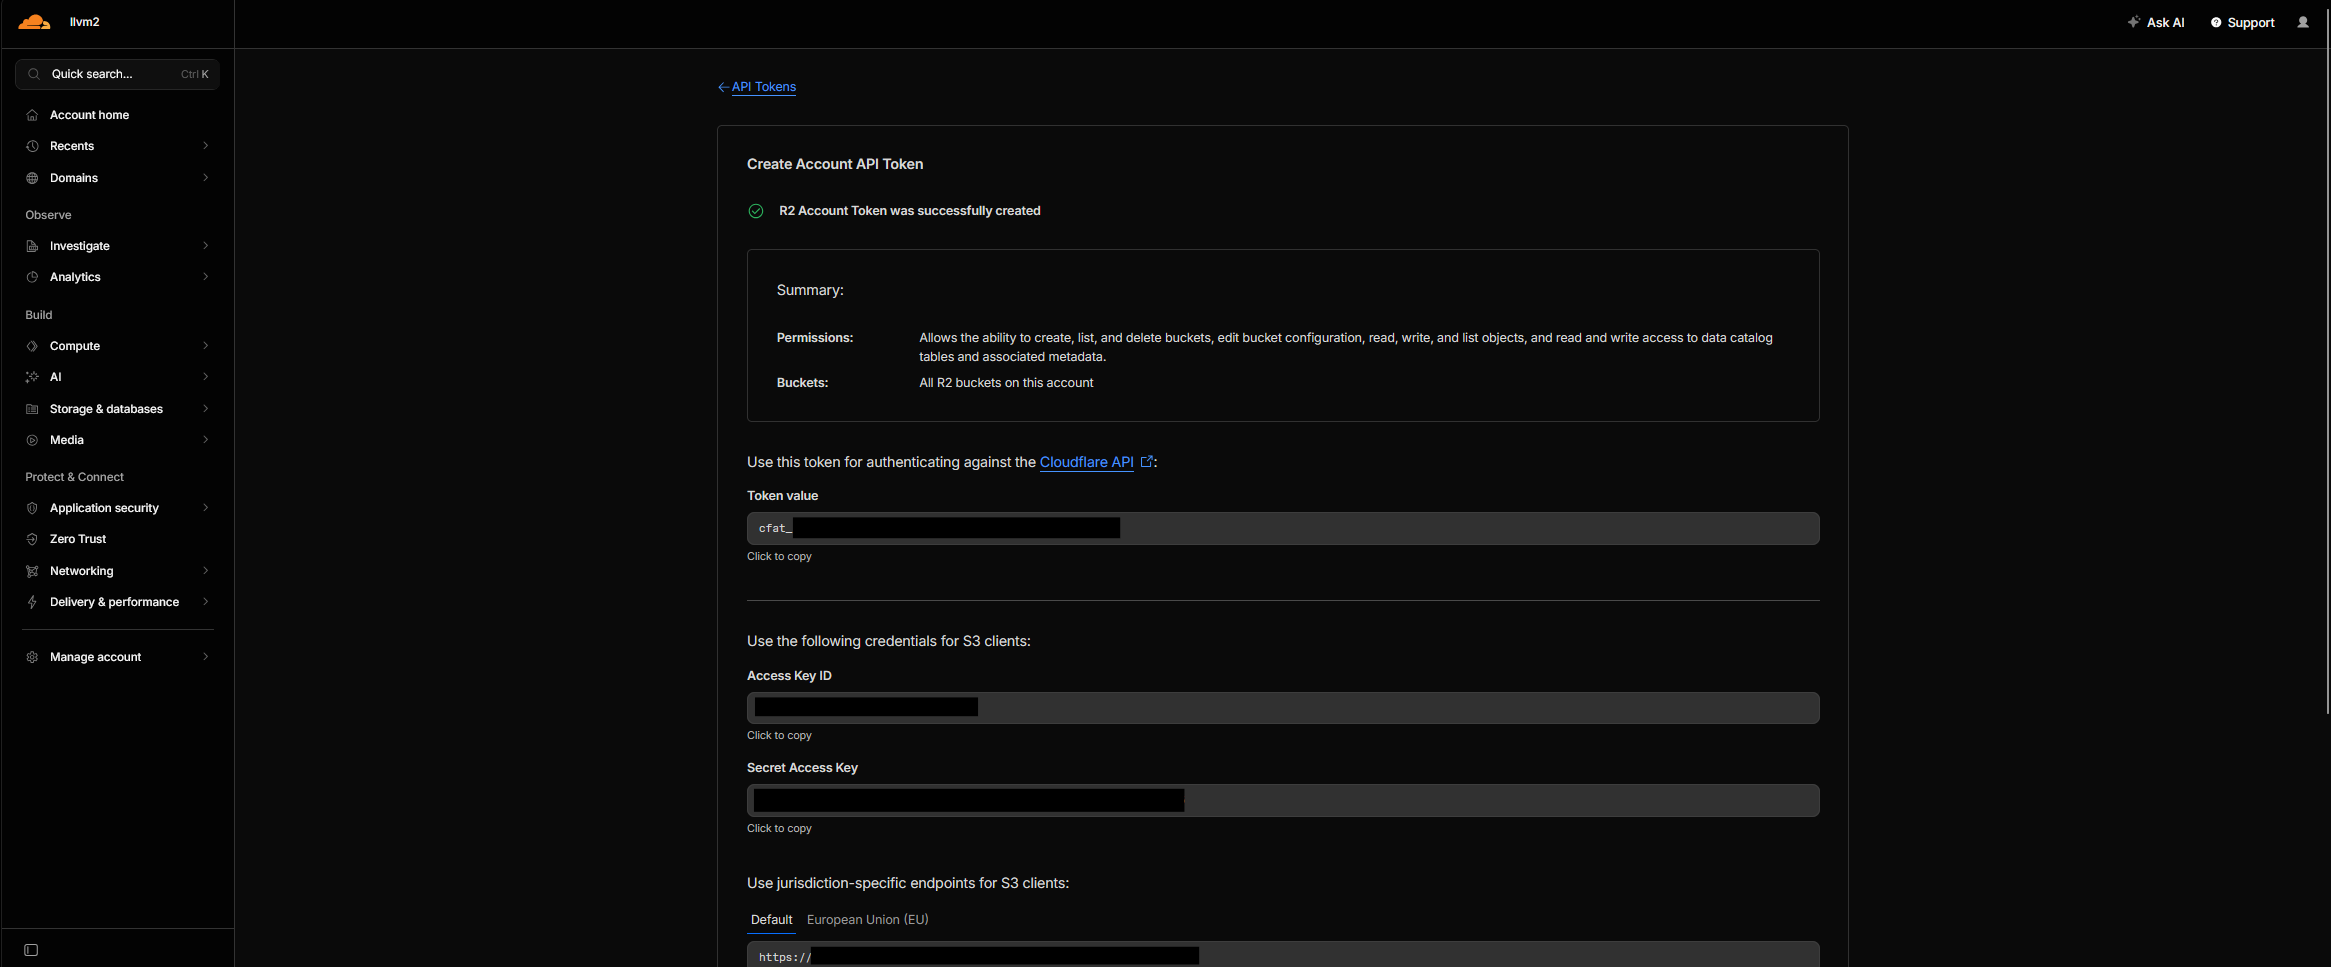Collapse the sidebar with bottom panel icon
Image resolution: width=2331 pixels, height=967 pixels.
point(31,950)
